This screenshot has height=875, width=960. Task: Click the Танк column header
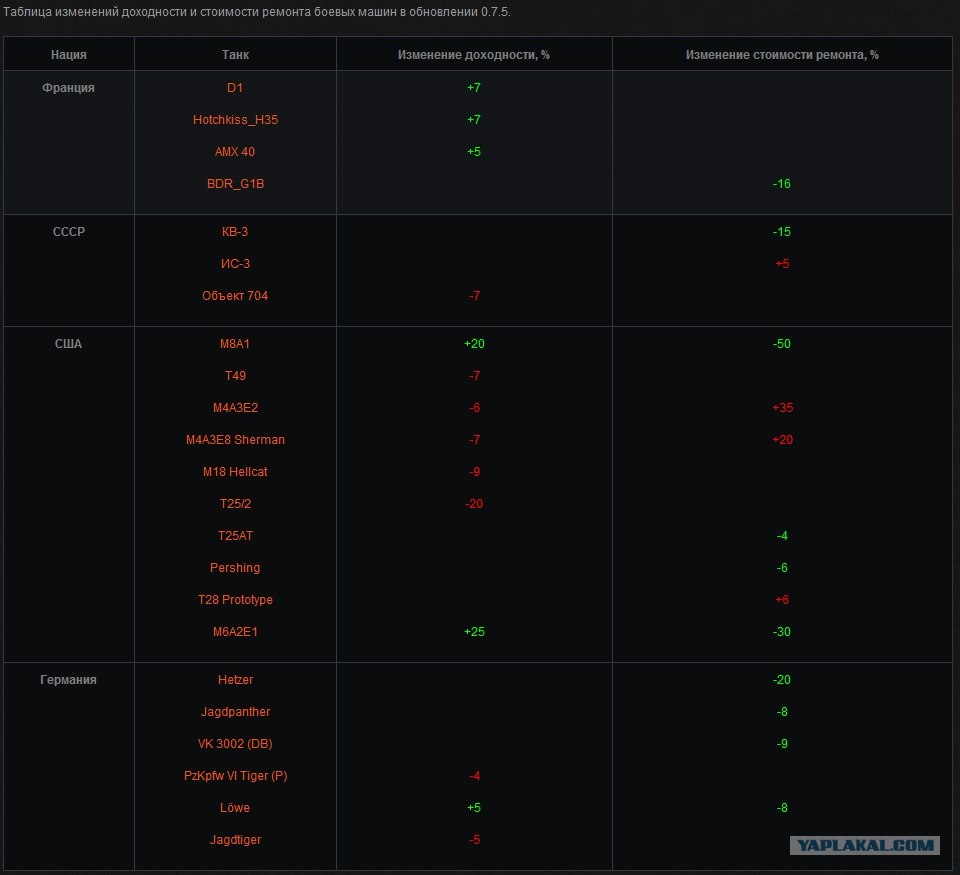pos(235,54)
